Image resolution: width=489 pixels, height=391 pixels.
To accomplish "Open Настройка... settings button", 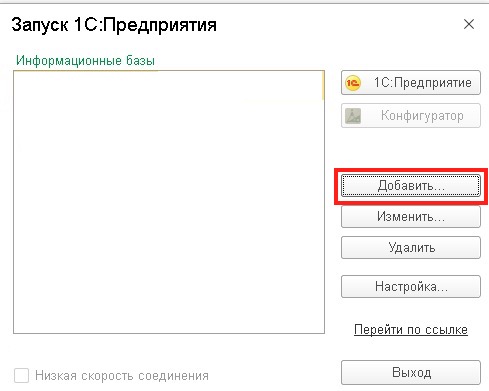I will tap(411, 286).
